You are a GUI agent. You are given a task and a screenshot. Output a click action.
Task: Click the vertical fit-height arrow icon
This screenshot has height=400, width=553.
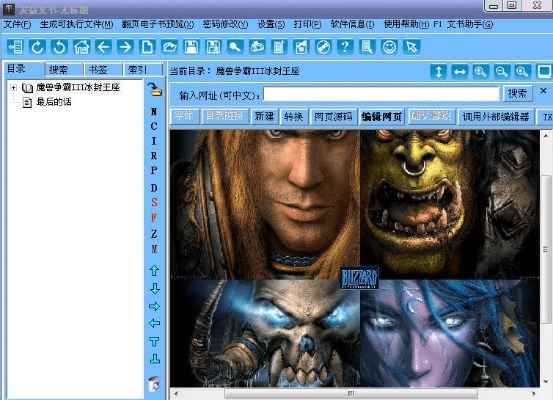pos(438,72)
